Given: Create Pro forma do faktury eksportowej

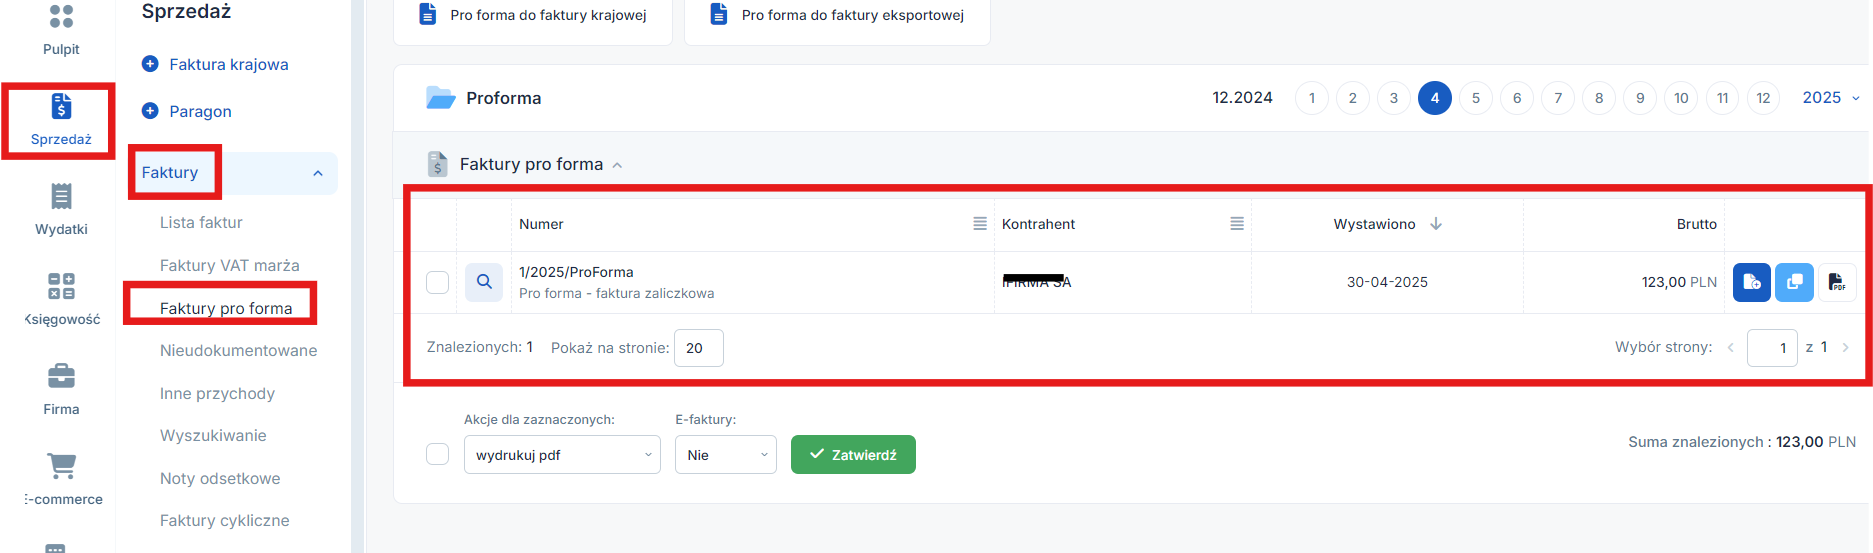Looking at the screenshot, I should 837,16.
